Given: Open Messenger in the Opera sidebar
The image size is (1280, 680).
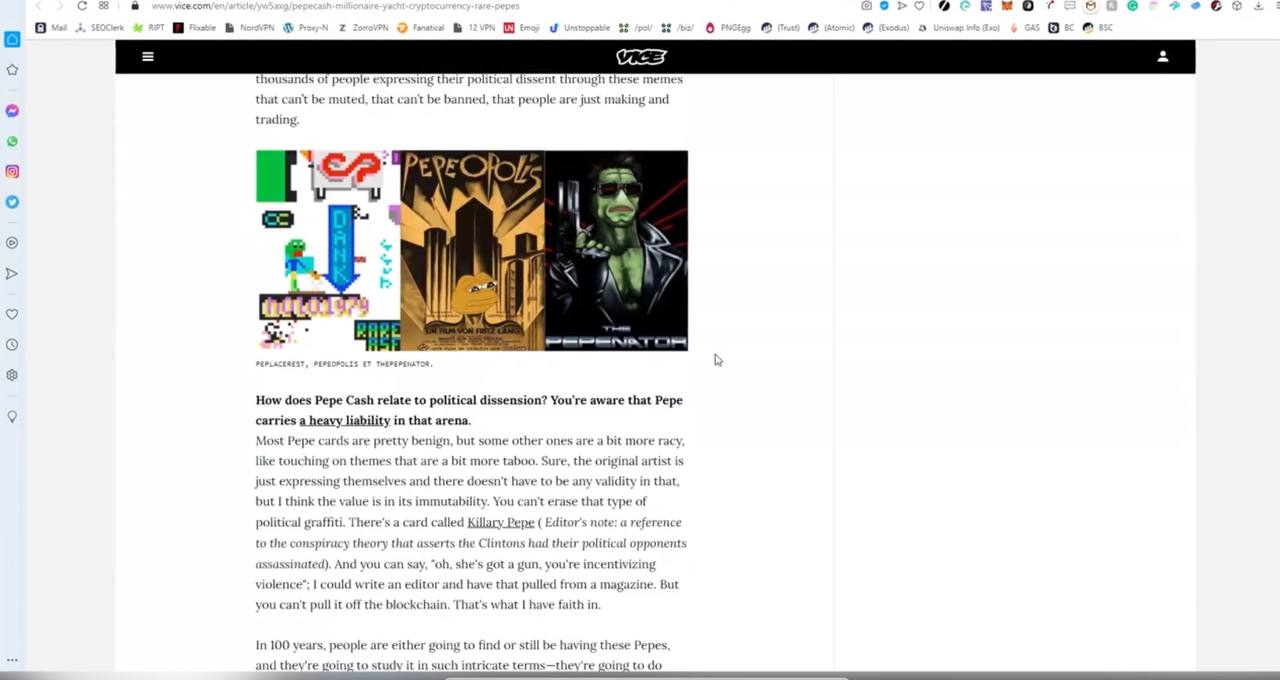Looking at the screenshot, I should click(x=12, y=111).
